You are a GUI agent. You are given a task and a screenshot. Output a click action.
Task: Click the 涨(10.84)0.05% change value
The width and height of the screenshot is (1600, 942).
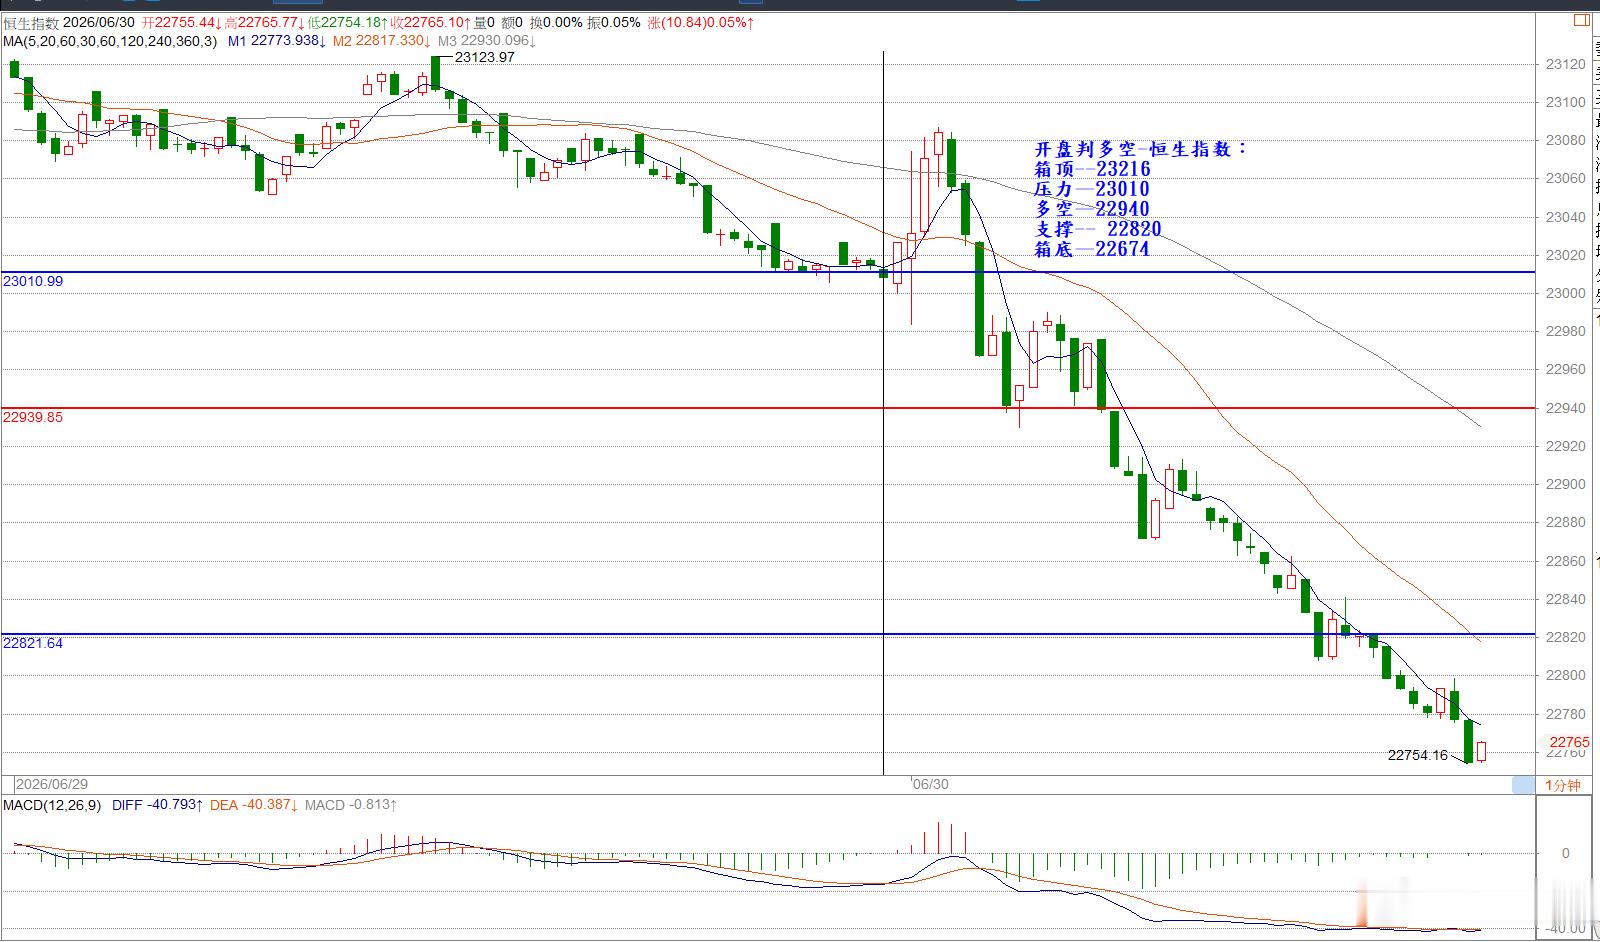point(701,23)
